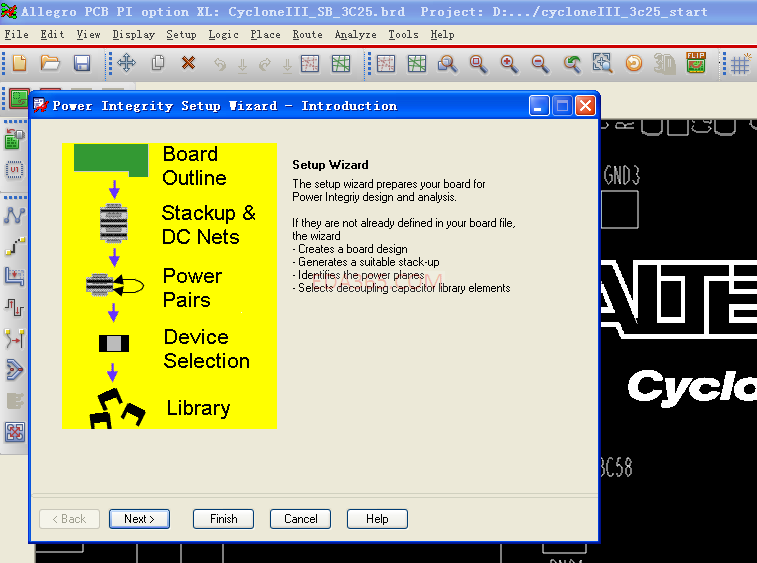This screenshot has width=757, height=563.
Task: Click the red X Delete icon
Action: click(188, 63)
